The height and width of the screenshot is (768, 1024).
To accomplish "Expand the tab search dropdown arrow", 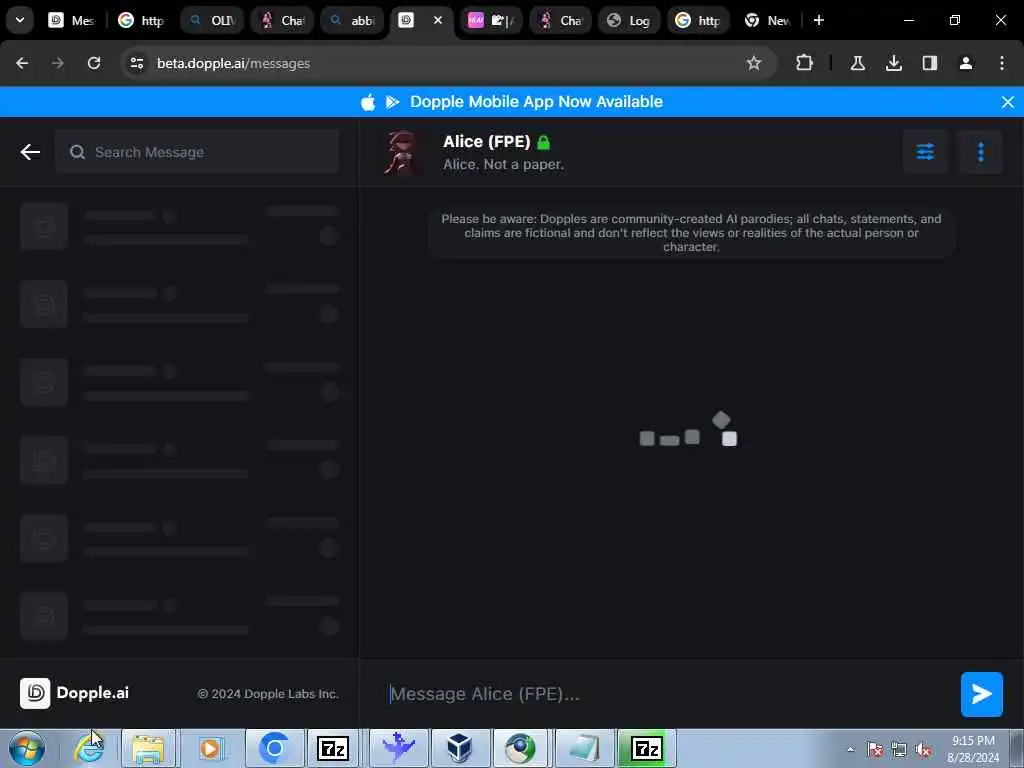I will pyautogui.click(x=20, y=20).
